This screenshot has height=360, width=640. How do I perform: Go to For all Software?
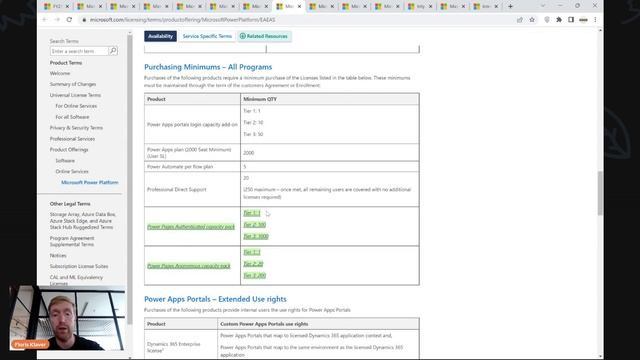[72, 117]
